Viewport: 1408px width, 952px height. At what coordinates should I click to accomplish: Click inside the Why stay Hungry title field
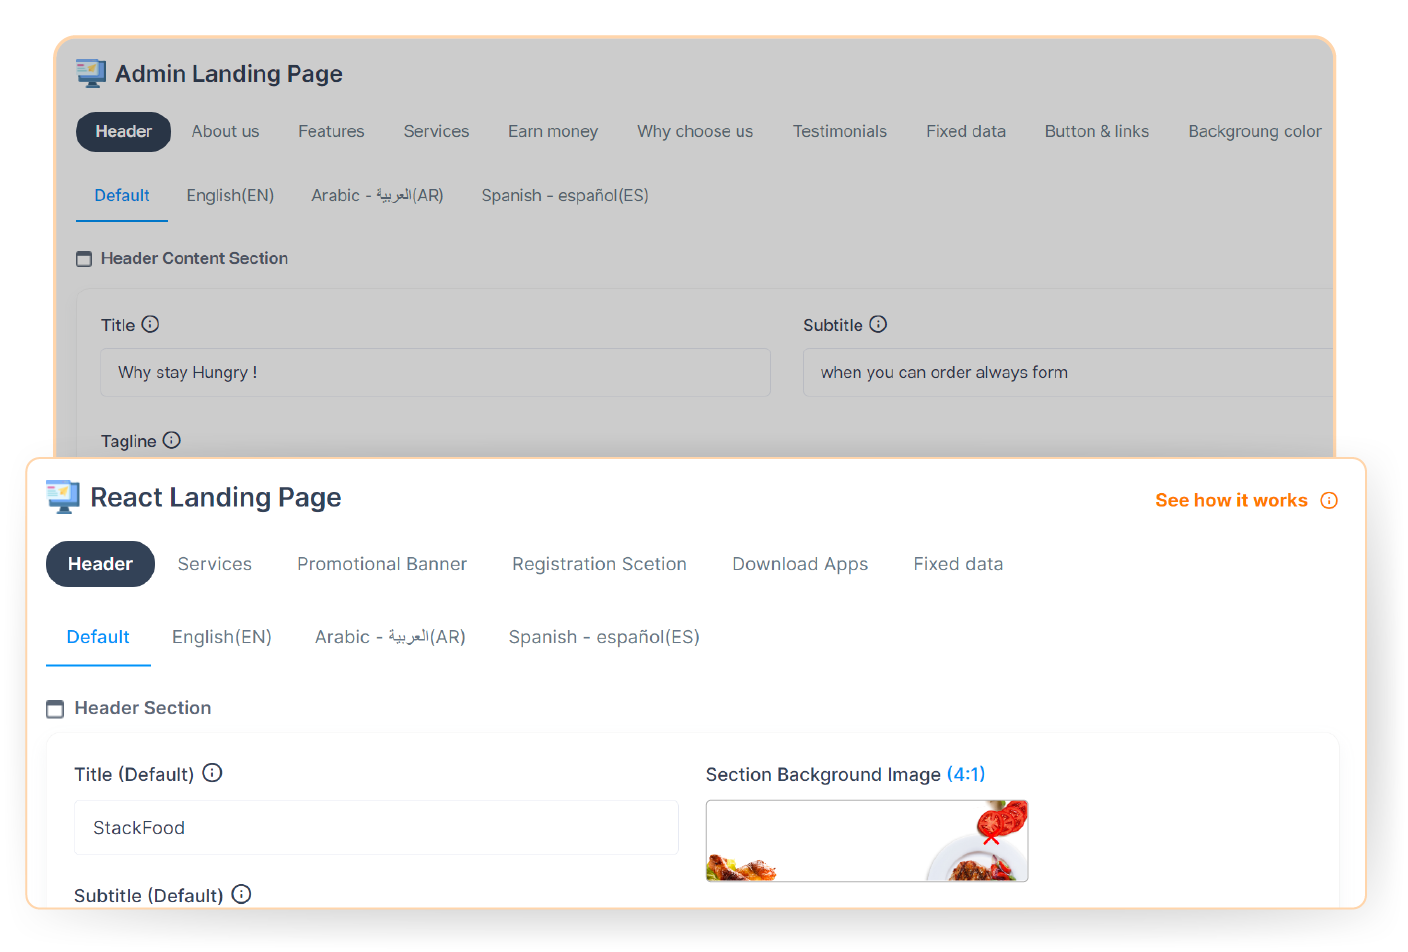coord(435,372)
